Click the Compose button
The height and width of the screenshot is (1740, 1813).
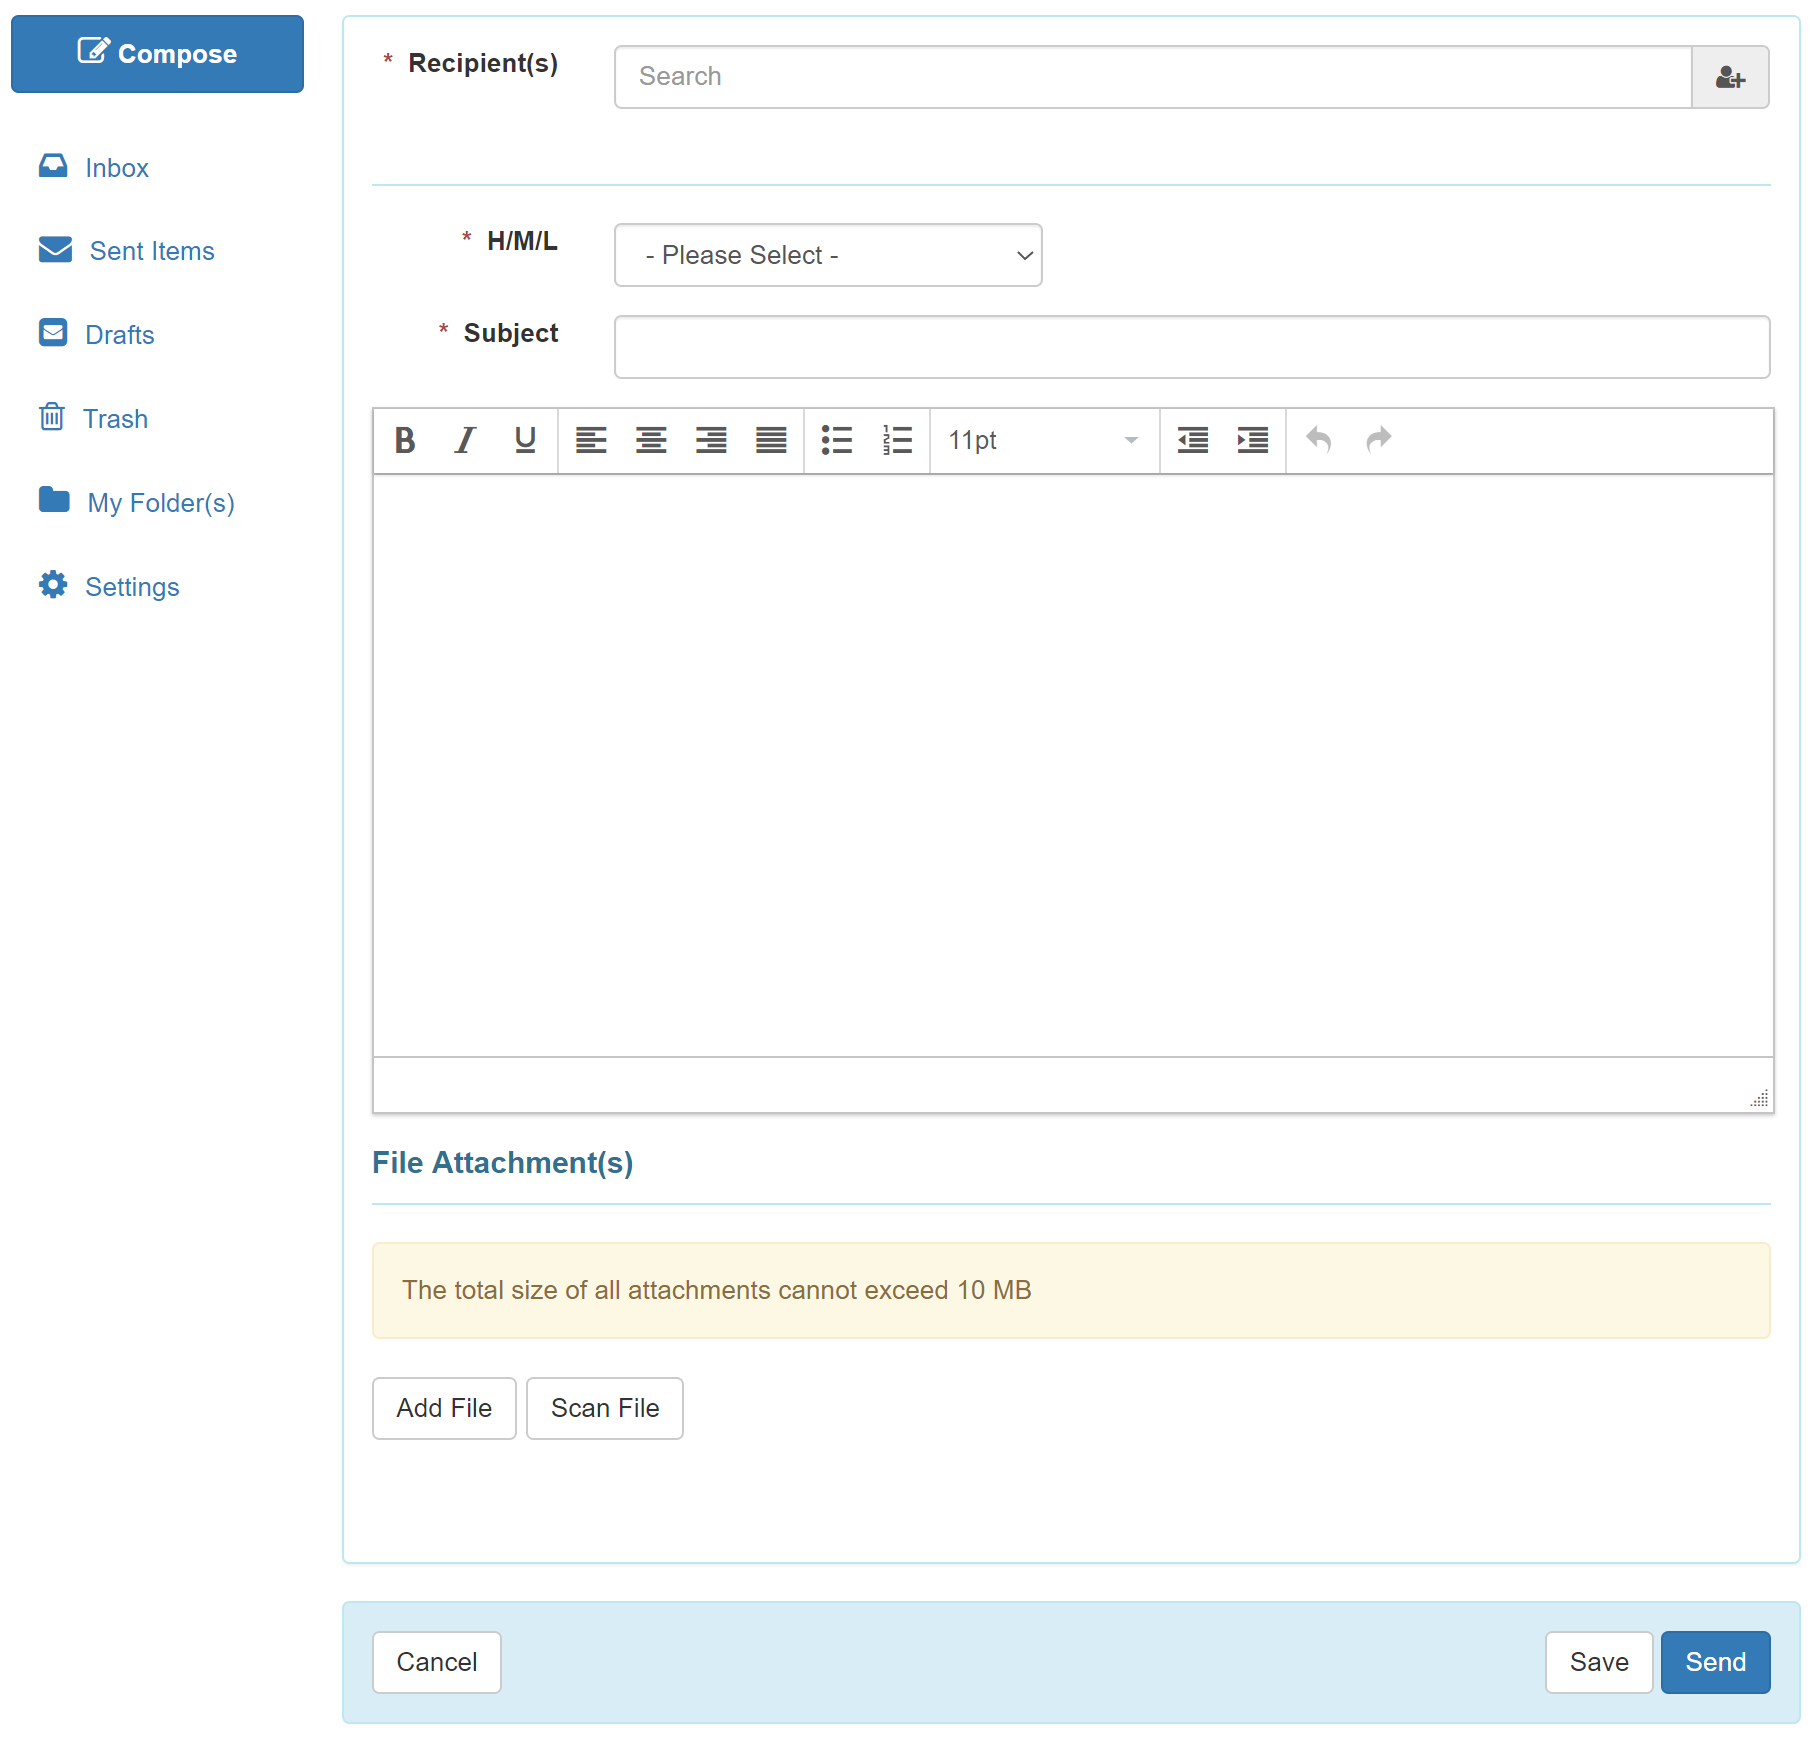click(157, 54)
